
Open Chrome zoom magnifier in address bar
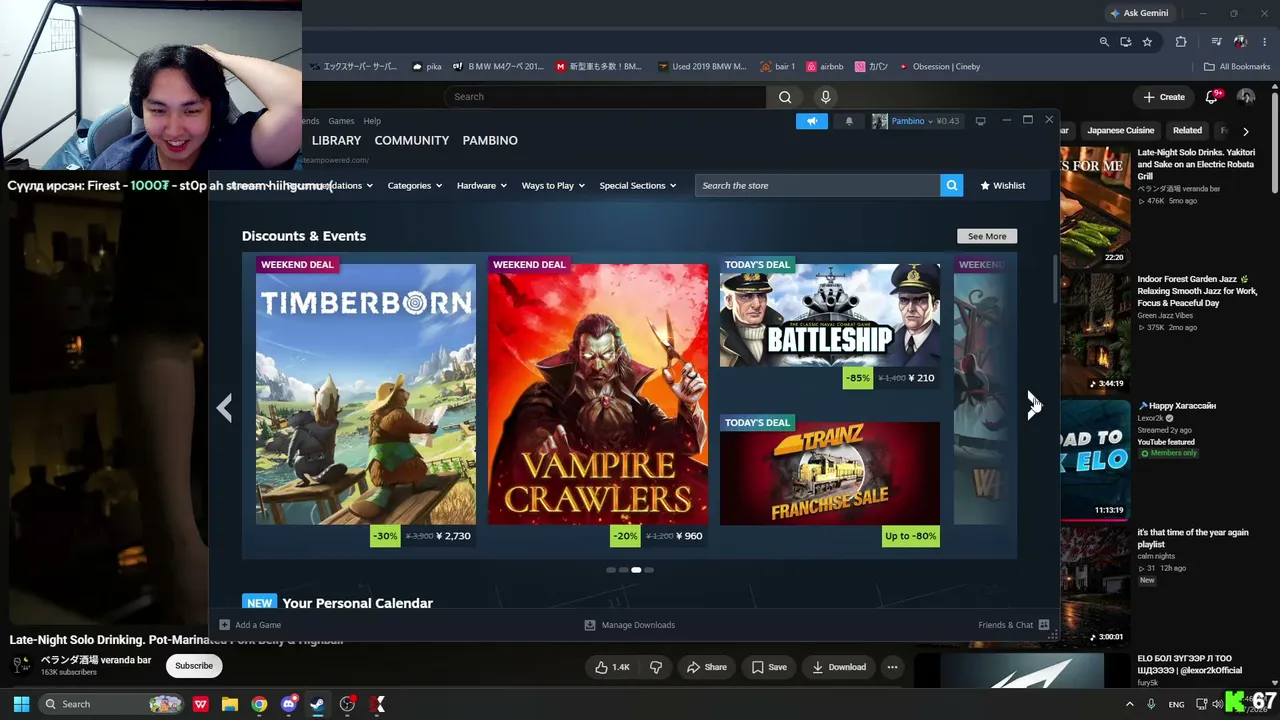[1104, 42]
